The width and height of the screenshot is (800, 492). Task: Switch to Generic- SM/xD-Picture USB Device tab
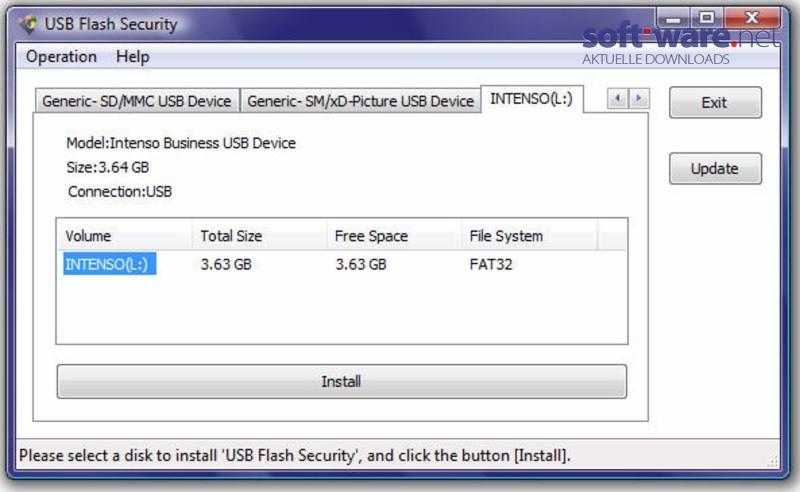360,101
